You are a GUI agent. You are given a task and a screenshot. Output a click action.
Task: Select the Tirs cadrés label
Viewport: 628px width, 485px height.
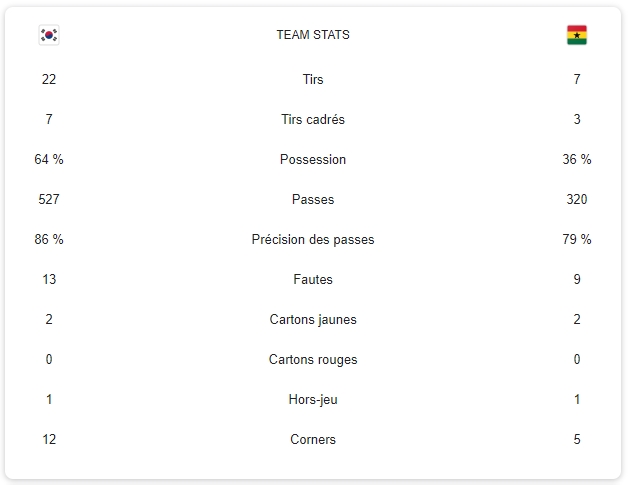[313, 120]
